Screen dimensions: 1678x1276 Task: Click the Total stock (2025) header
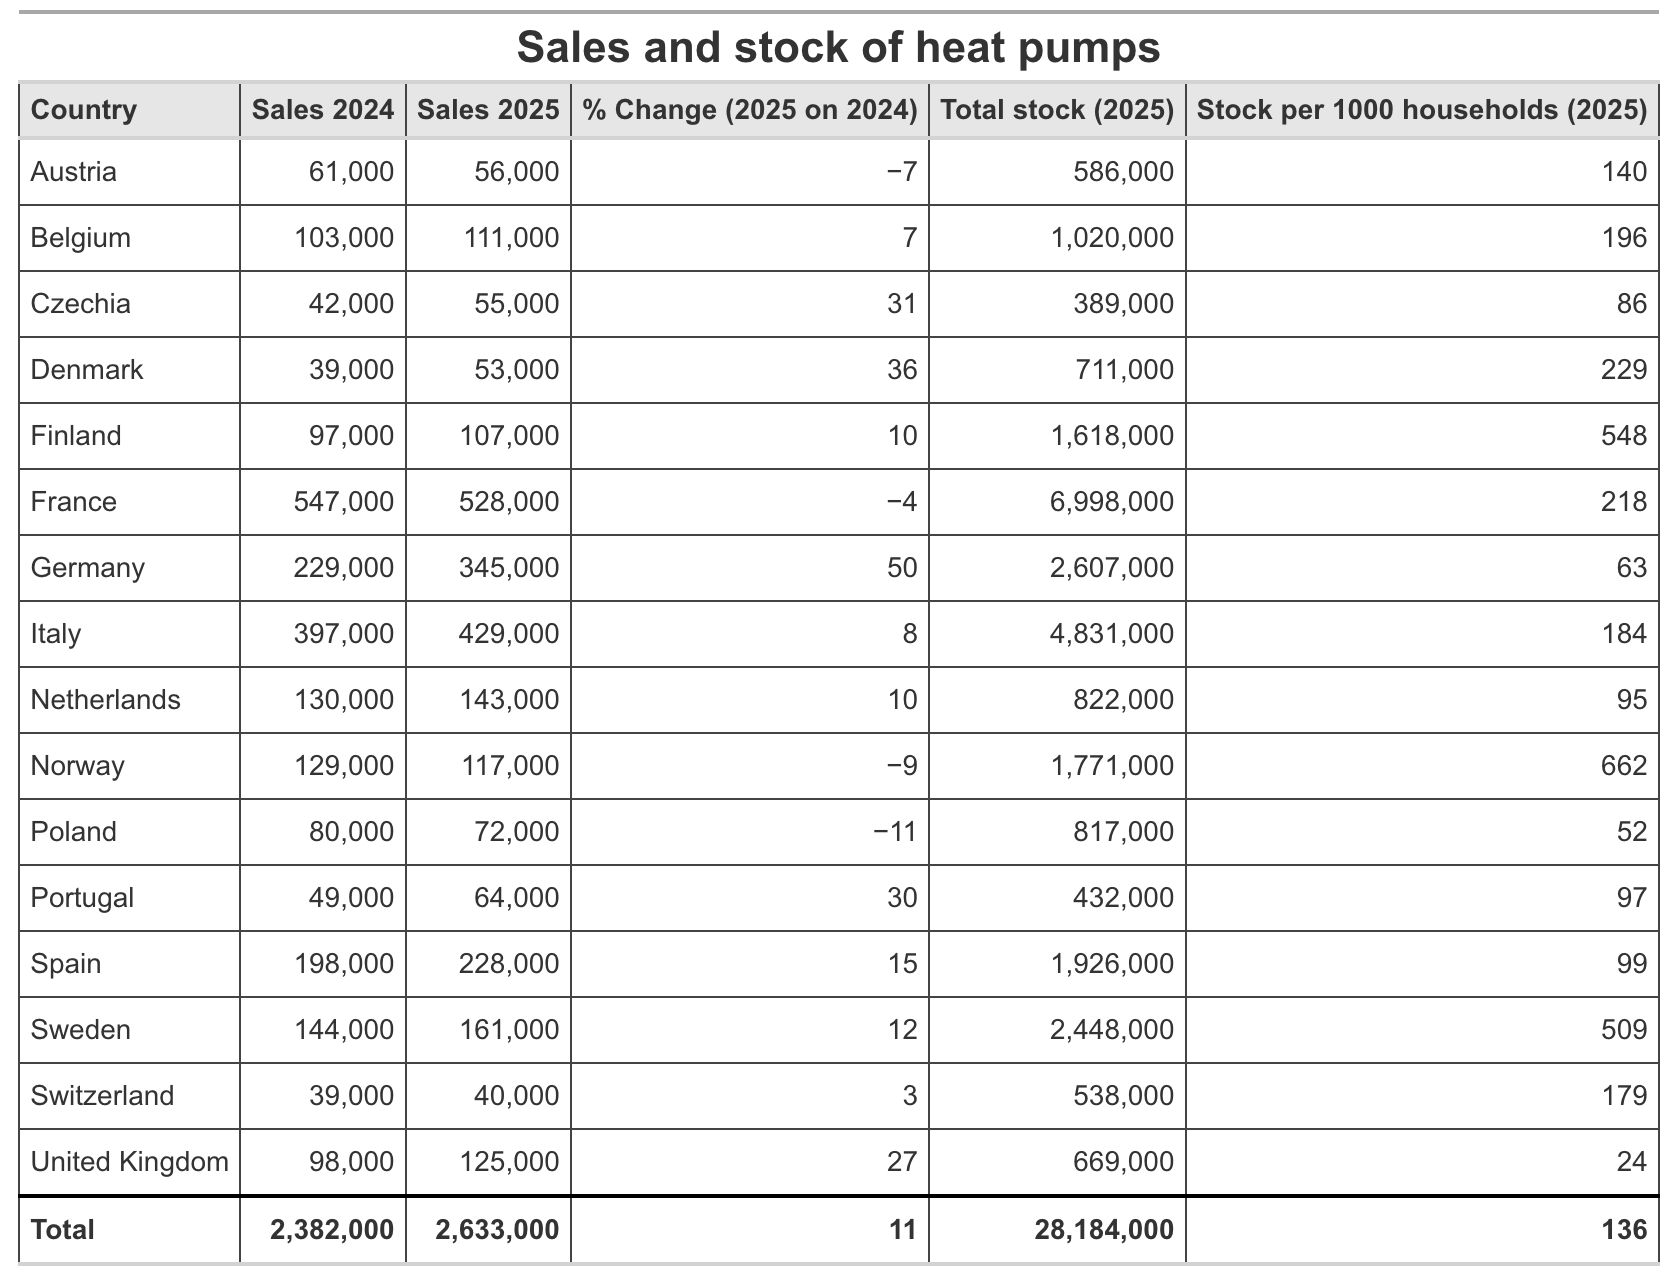click(1057, 109)
